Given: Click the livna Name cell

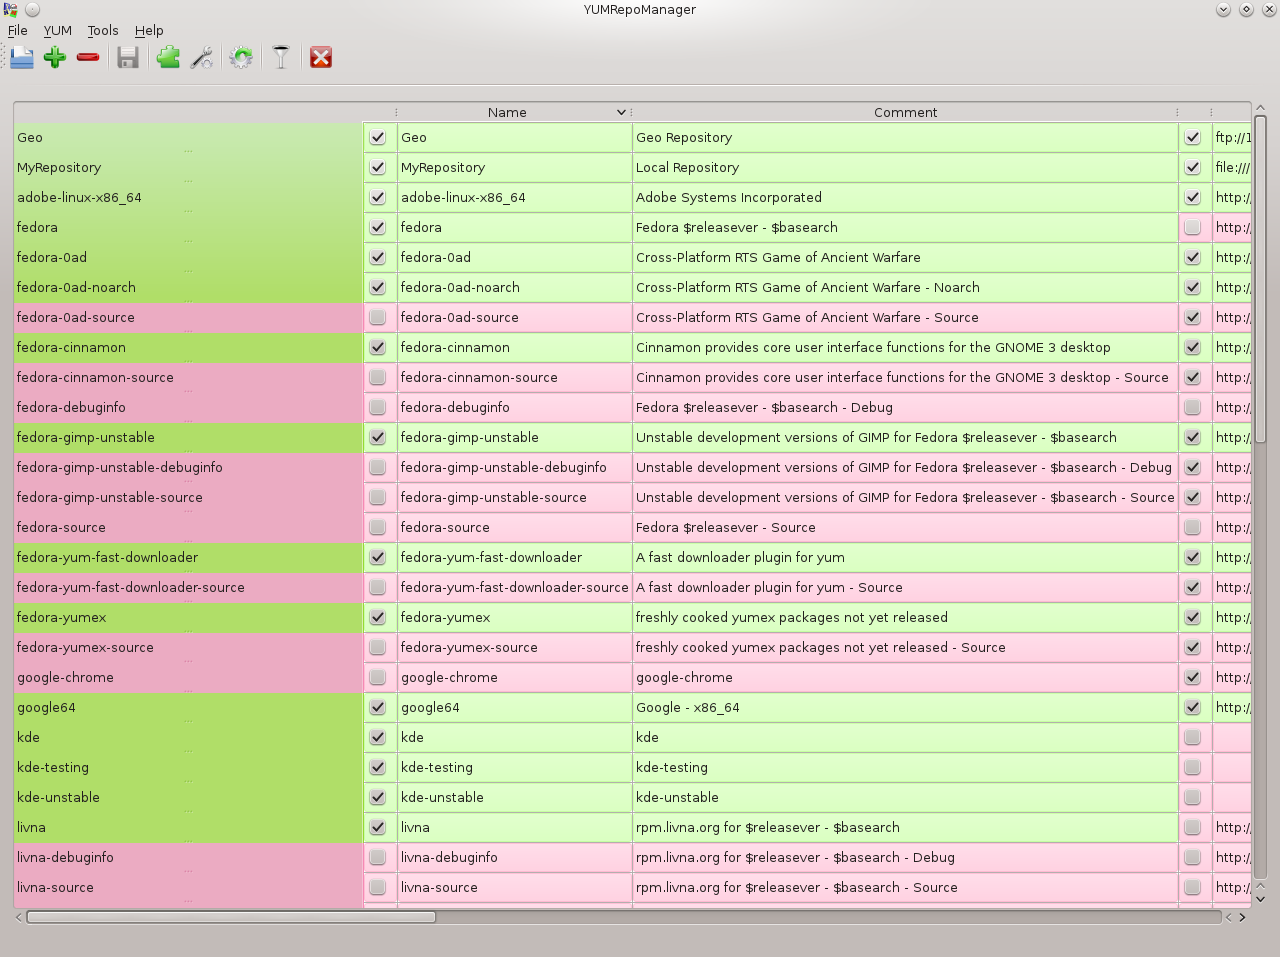Looking at the screenshot, I should click(x=514, y=827).
